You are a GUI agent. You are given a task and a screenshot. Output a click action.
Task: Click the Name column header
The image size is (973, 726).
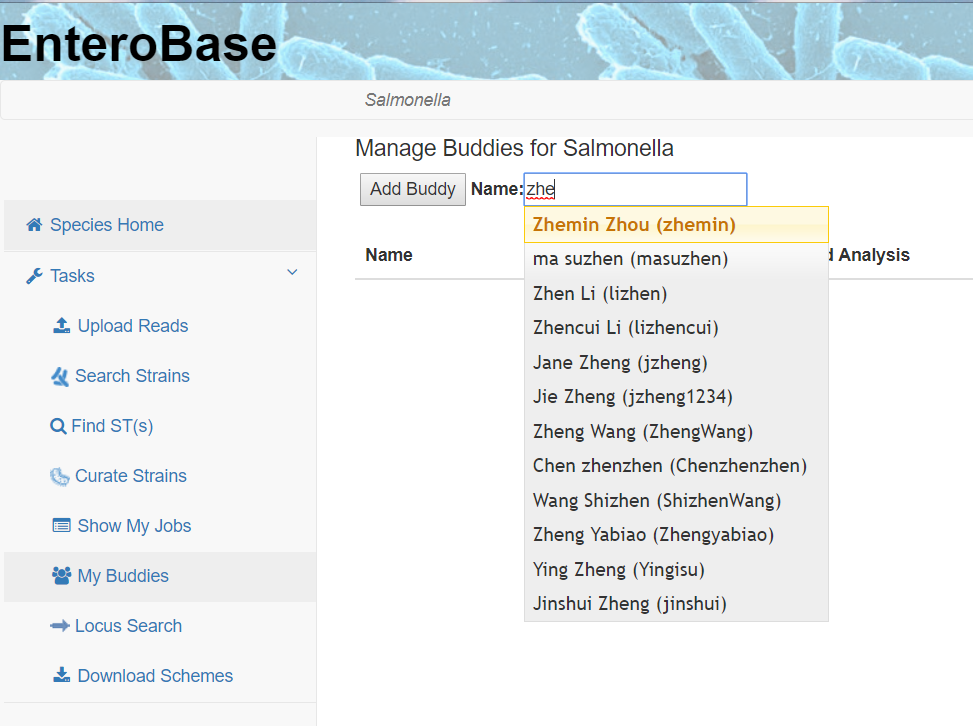[x=389, y=255]
